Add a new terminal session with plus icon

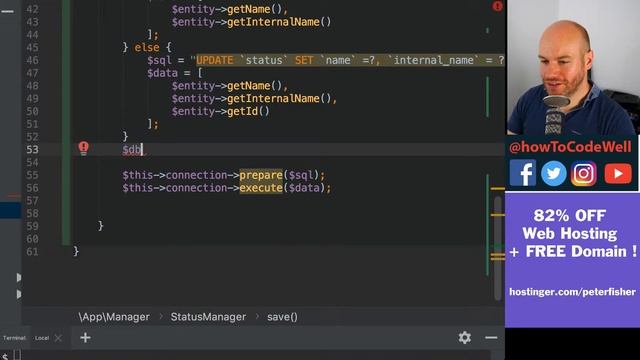[x=85, y=338]
